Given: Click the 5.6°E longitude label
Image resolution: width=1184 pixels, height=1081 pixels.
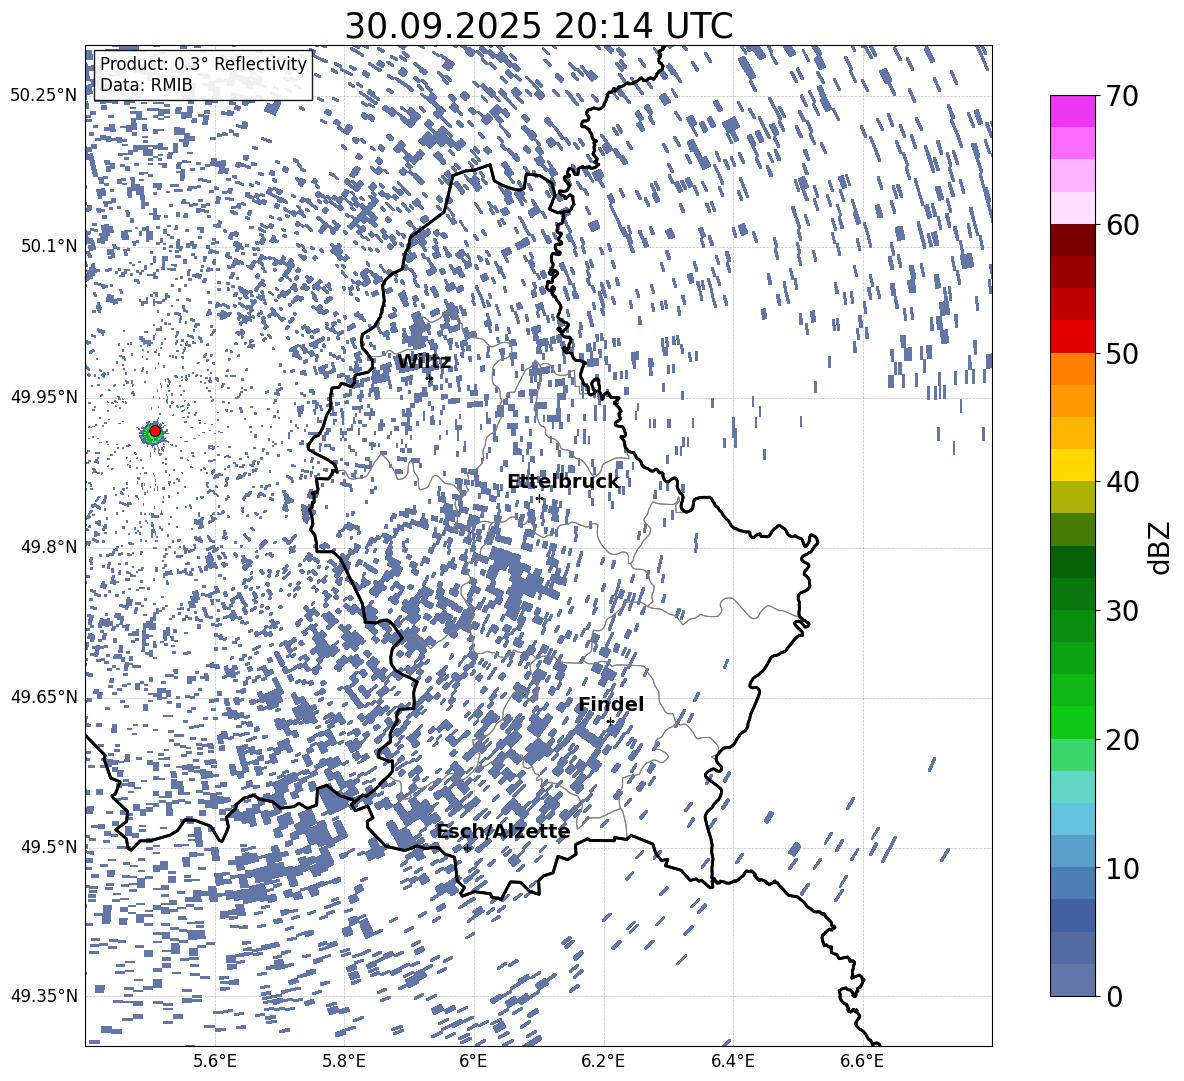Looking at the screenshot, I should pyautogui.click(x=215, y=1062).
